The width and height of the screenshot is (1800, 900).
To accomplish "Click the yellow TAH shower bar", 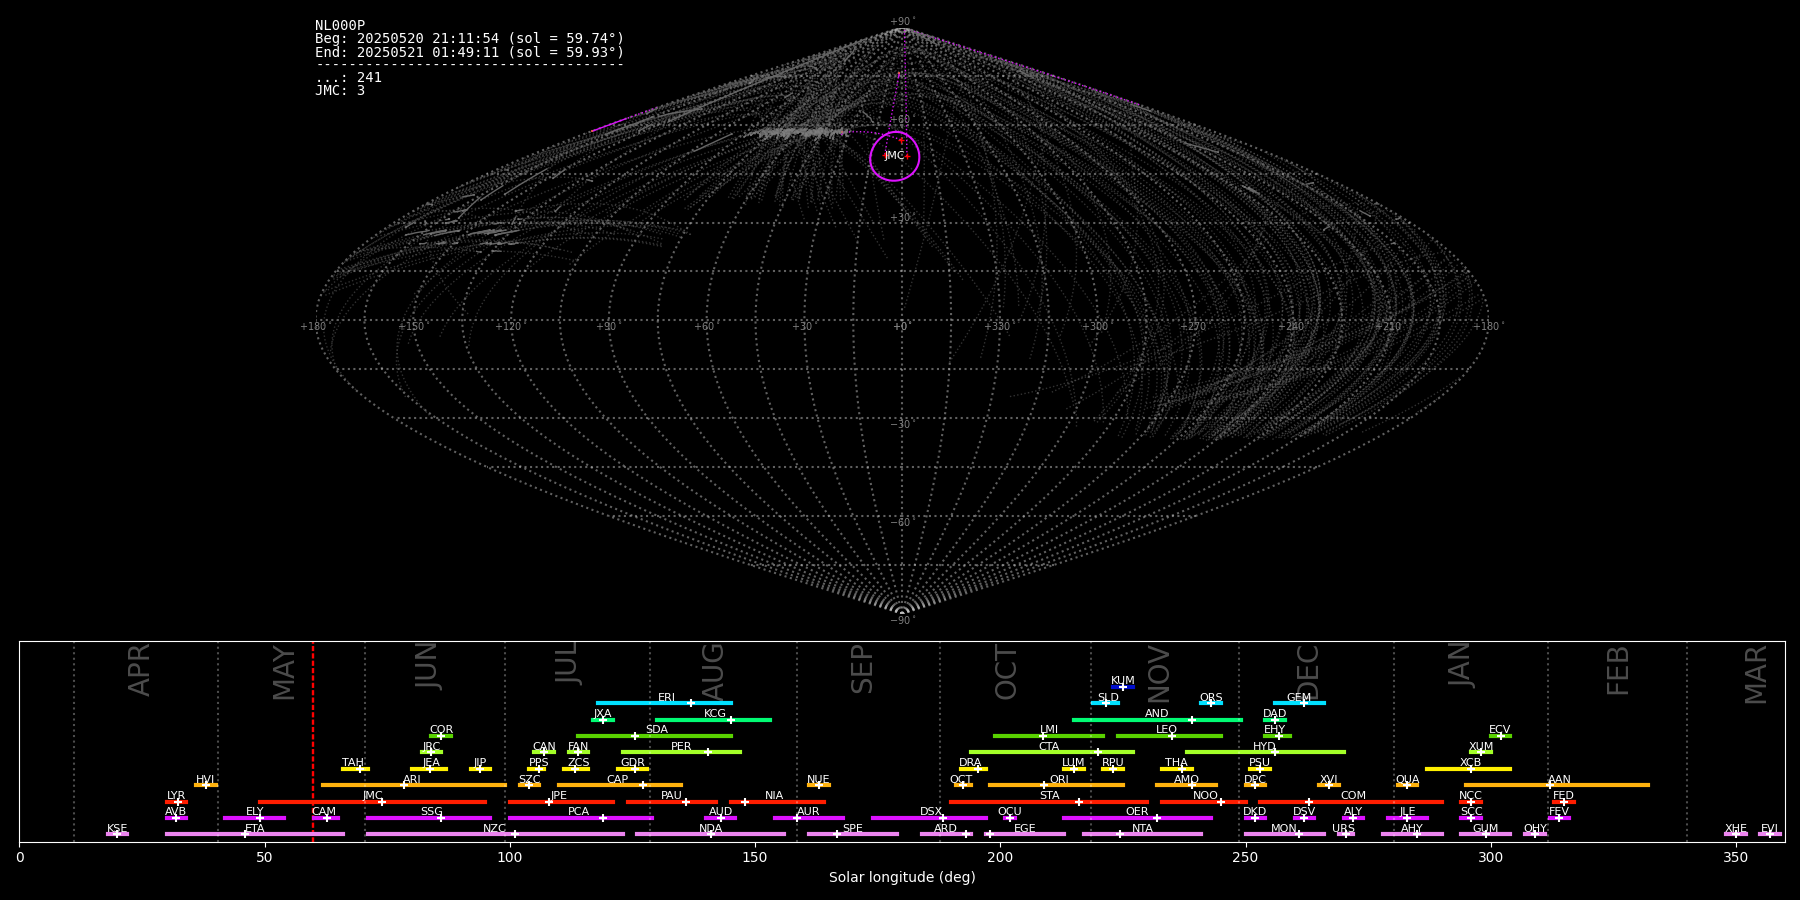I will point(355,769).
